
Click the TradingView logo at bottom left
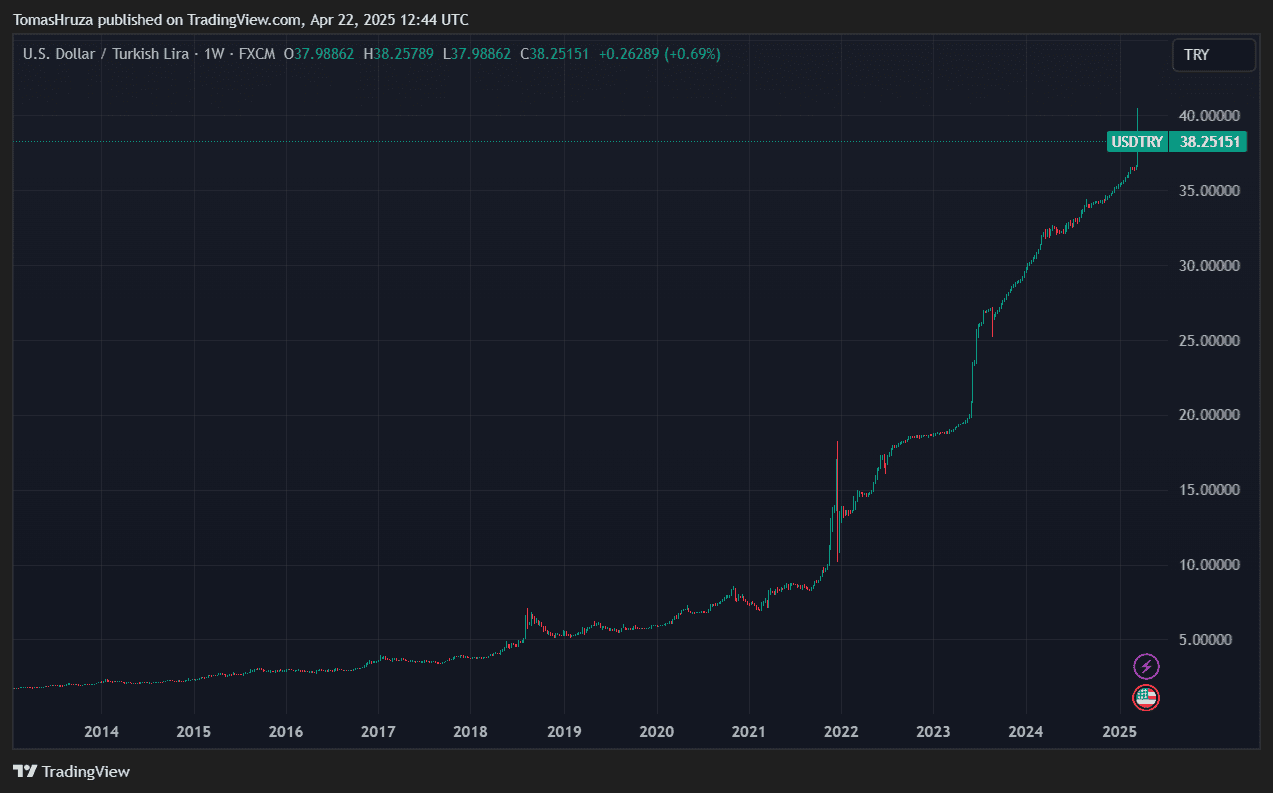tap(71, 771)
